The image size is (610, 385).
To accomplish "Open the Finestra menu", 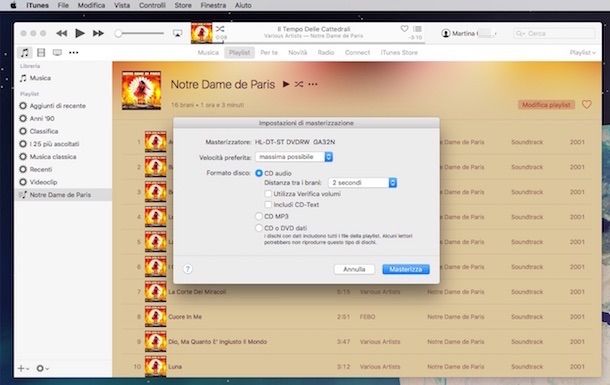I will [x=213, y=5].
